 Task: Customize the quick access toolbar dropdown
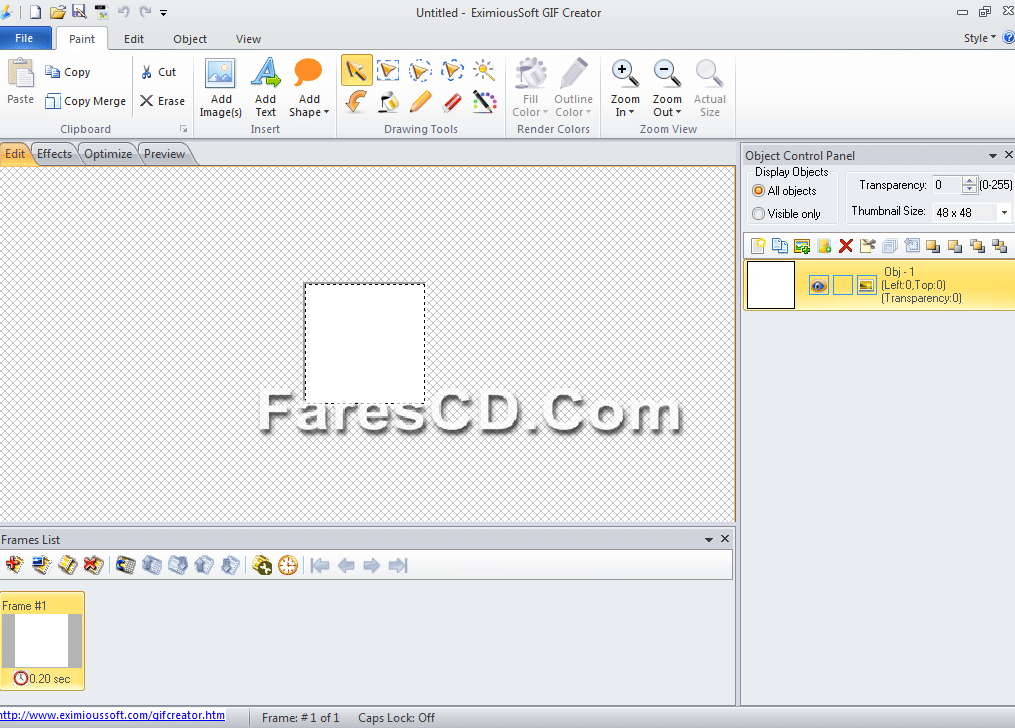[164, 12]
